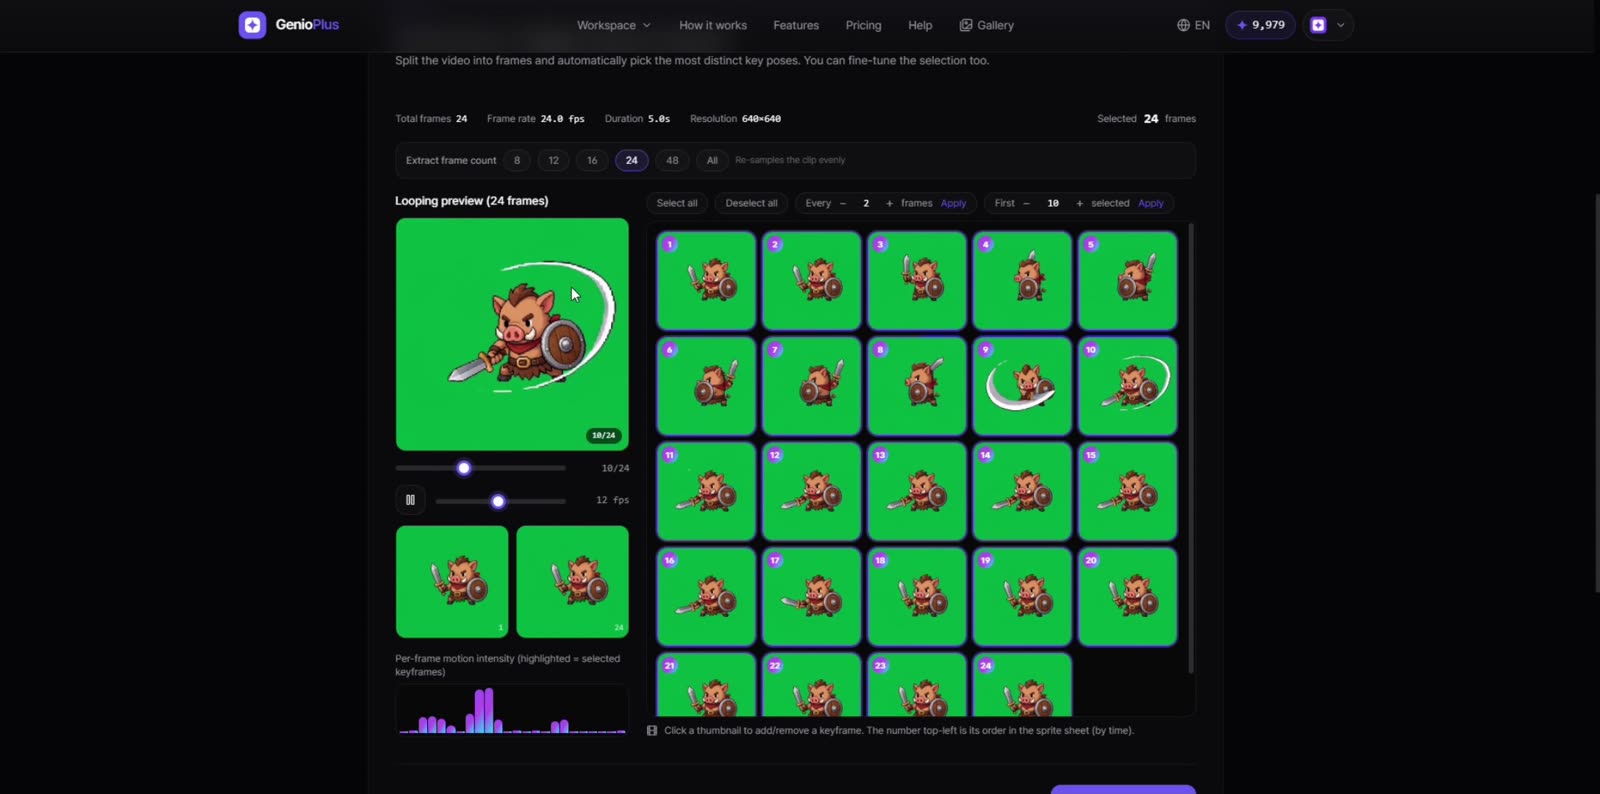The width and height of the screenshot is (1600, 794).
Task: Click the plus stepper beside Every frames
Action: pos(889,203)
